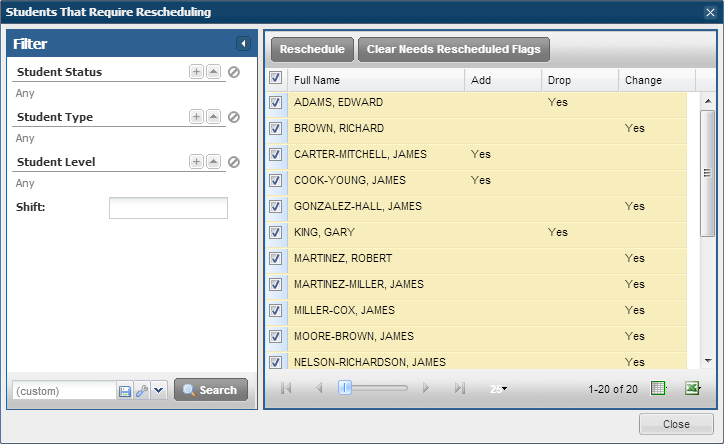This screenshot has width=724, height=444.
Task: Sort by Full Name column header
Action: 376,80
